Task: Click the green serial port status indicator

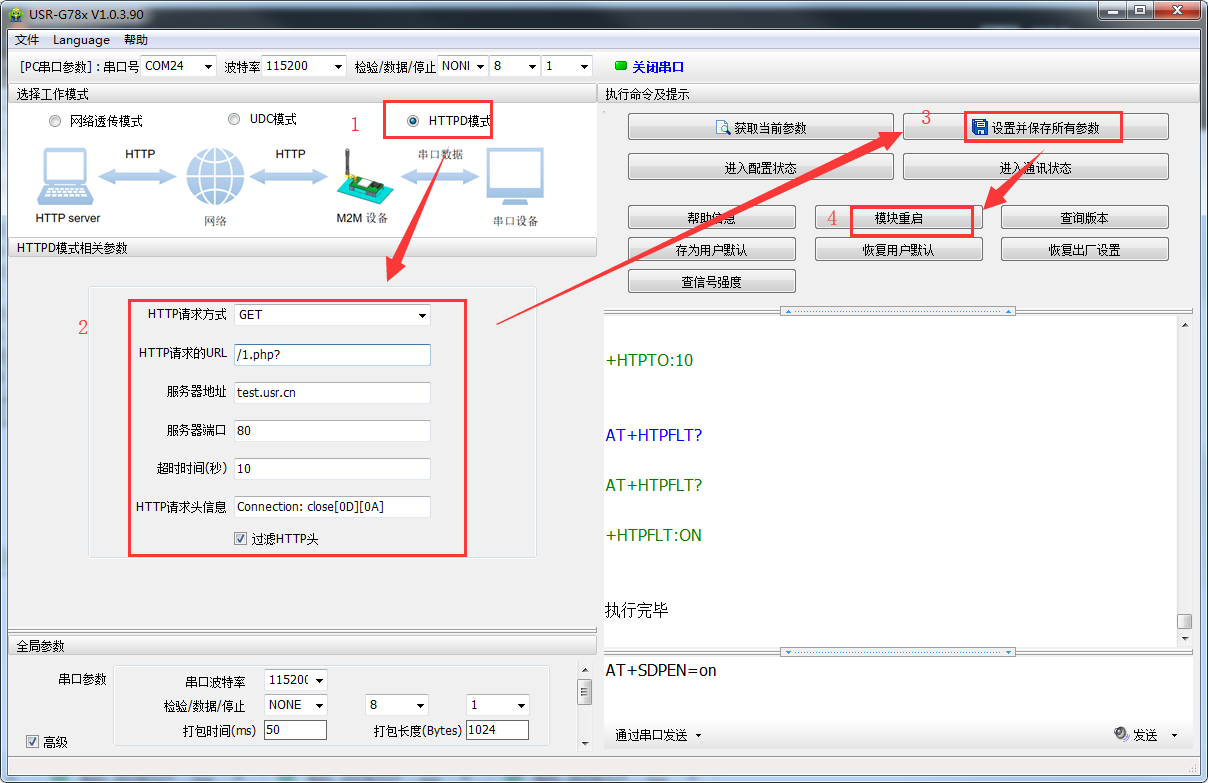Action: 620,67
